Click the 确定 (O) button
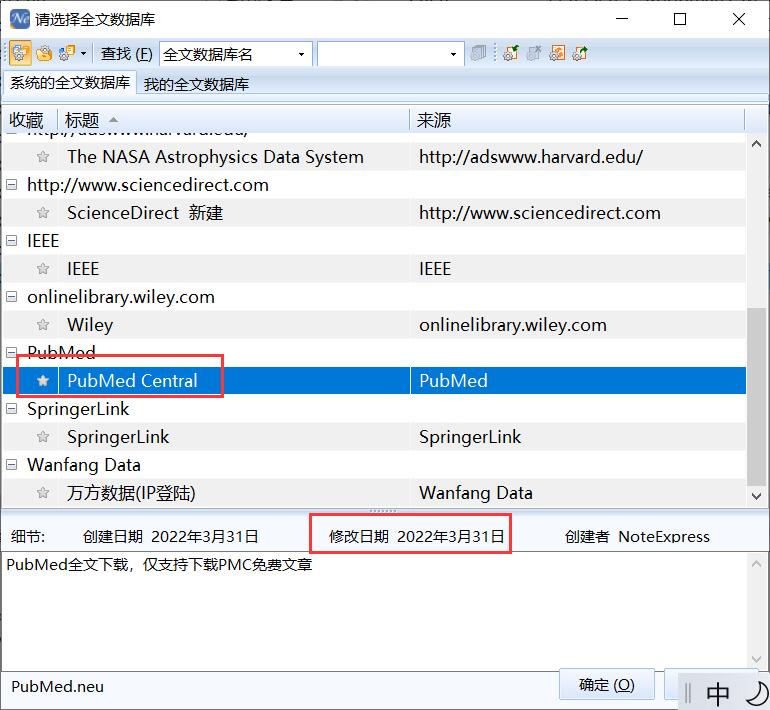 pyautogui.click(x=606, y=684)
